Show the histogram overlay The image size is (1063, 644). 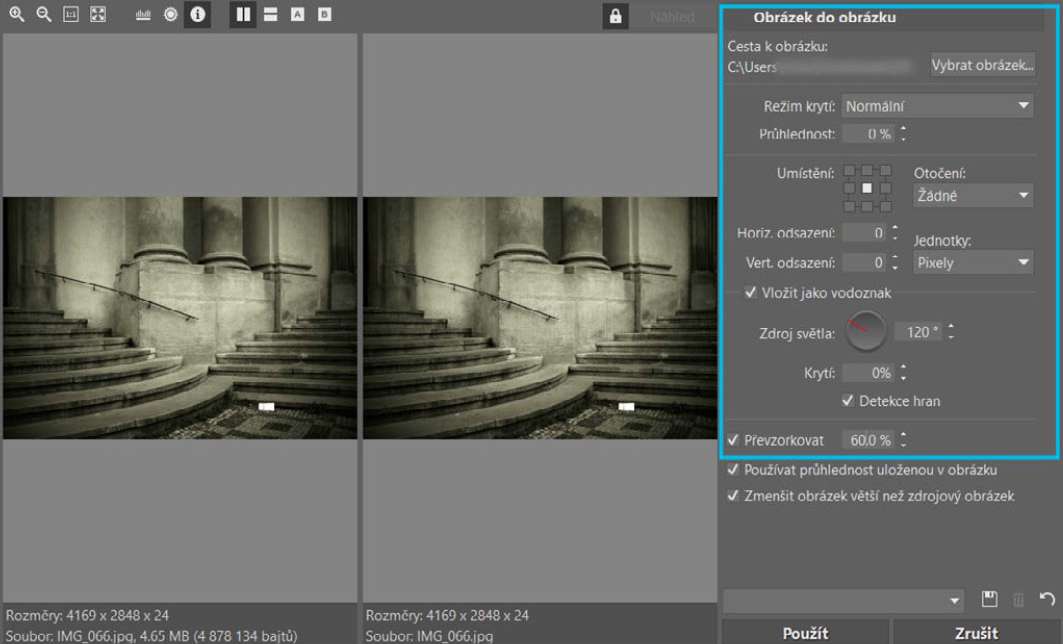[143, 15]
